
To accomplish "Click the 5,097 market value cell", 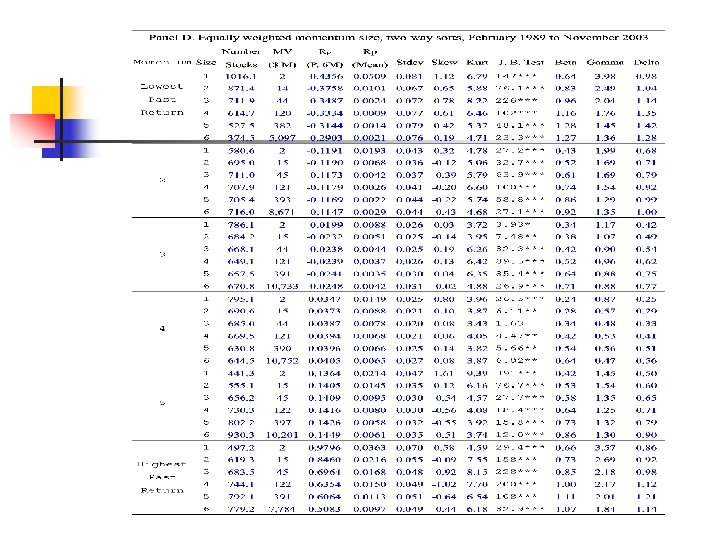I will point(282,138).
